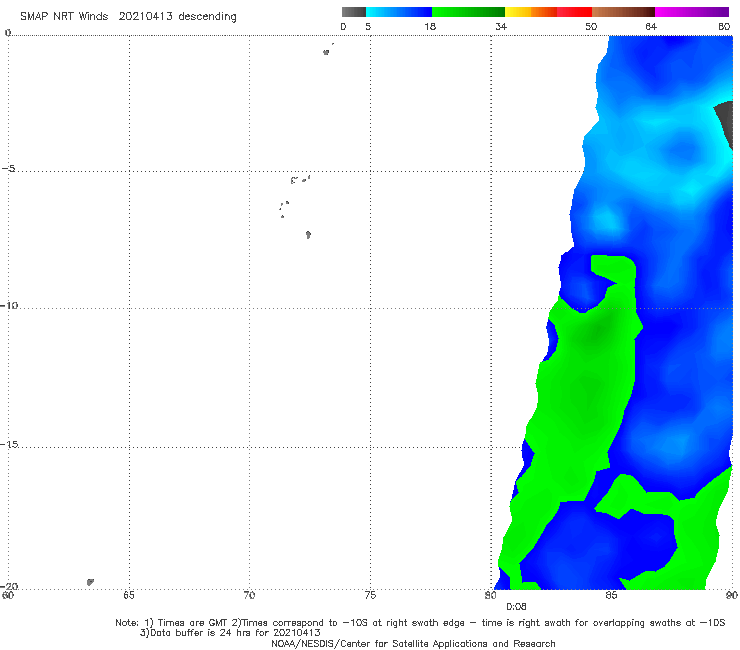The image size is (740, 650).
Task: Click the color bar label '34'
Action: 501,26
